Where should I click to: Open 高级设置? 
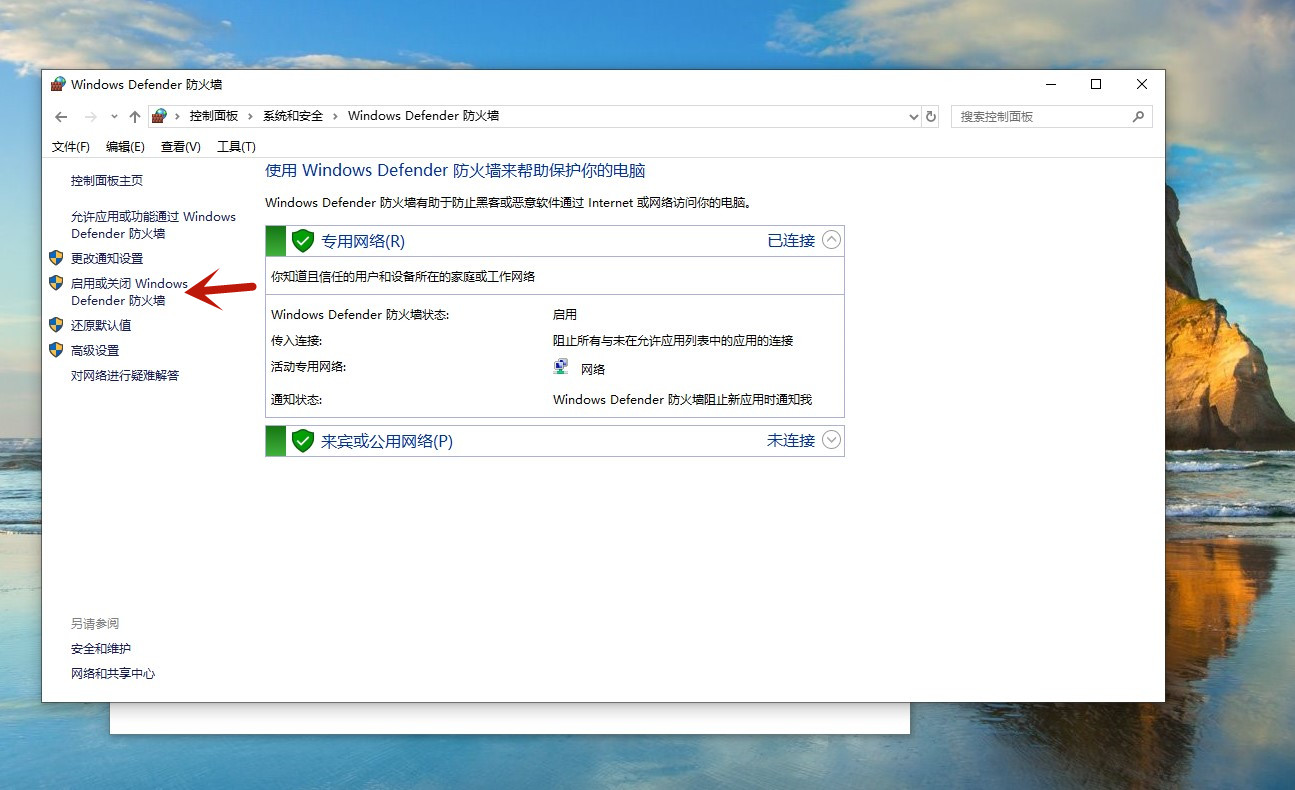[x=95, y=350]
